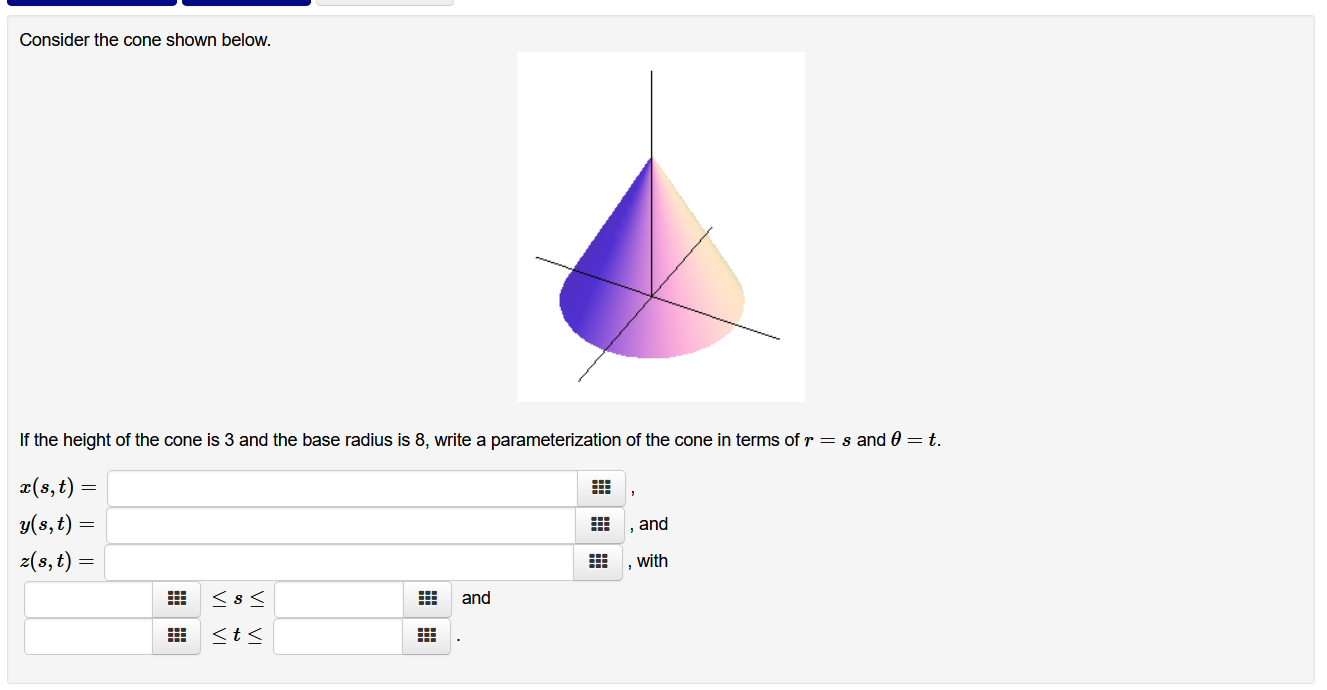1327x690 pixels.
Task: Click the cone figure image
Action: pyautogui.click(x=660, y=226)
